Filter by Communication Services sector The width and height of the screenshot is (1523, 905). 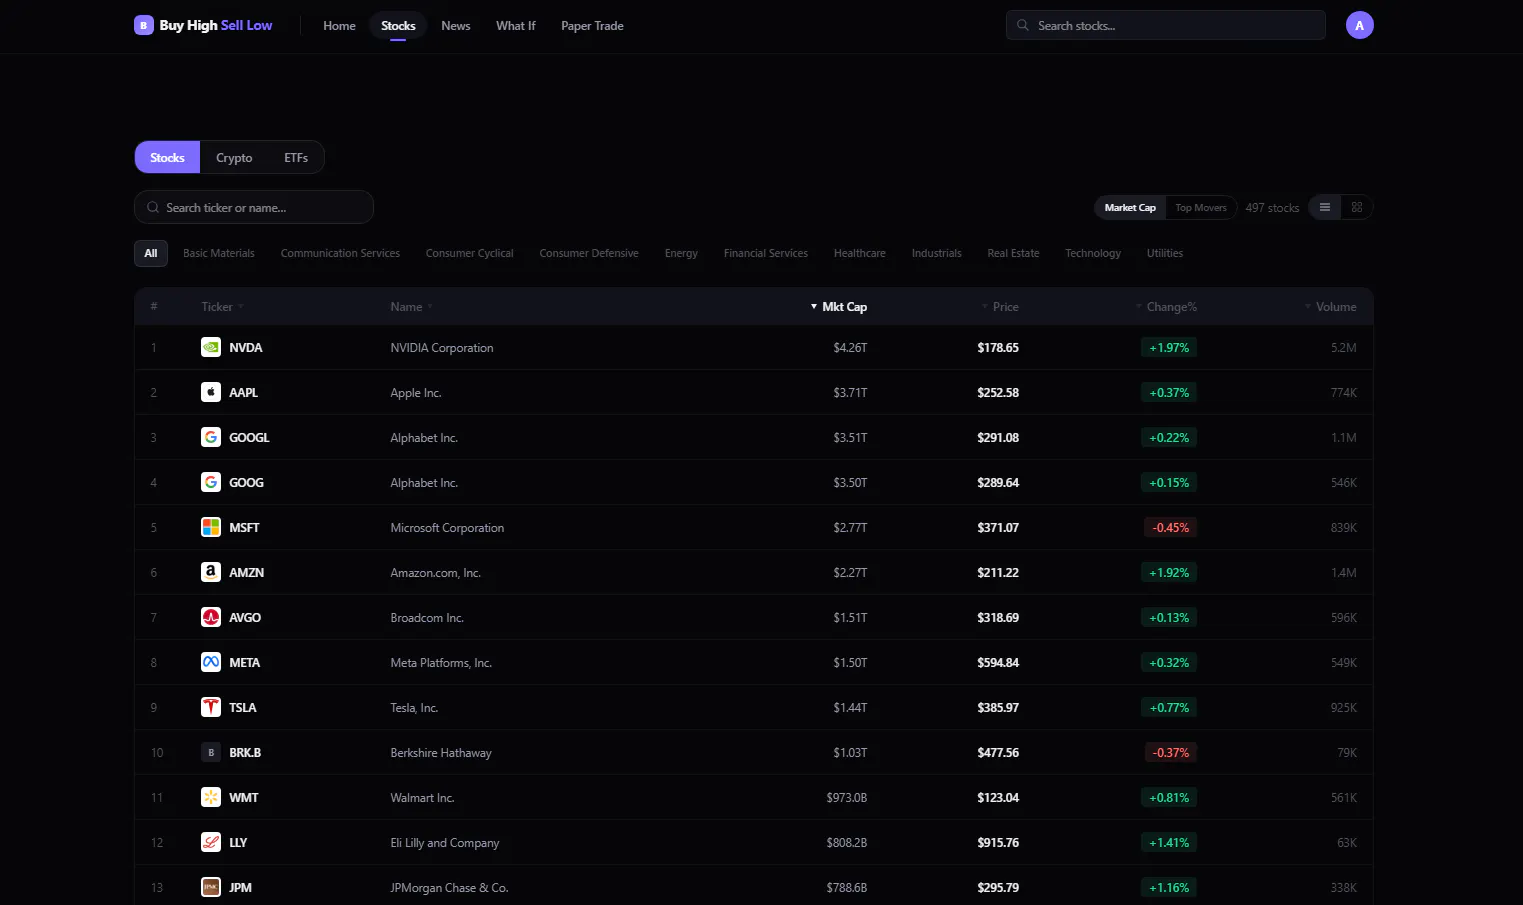click(340, 253)
